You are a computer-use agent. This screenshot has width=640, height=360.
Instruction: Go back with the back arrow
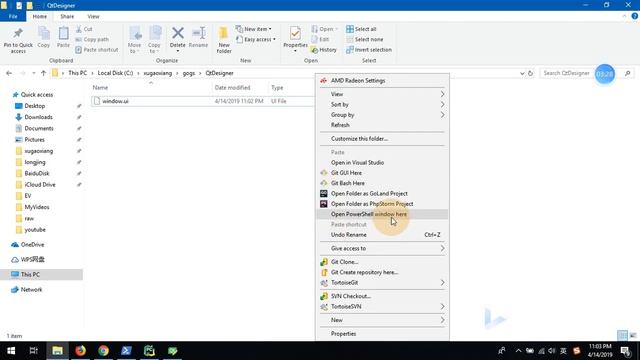[9, 73]
